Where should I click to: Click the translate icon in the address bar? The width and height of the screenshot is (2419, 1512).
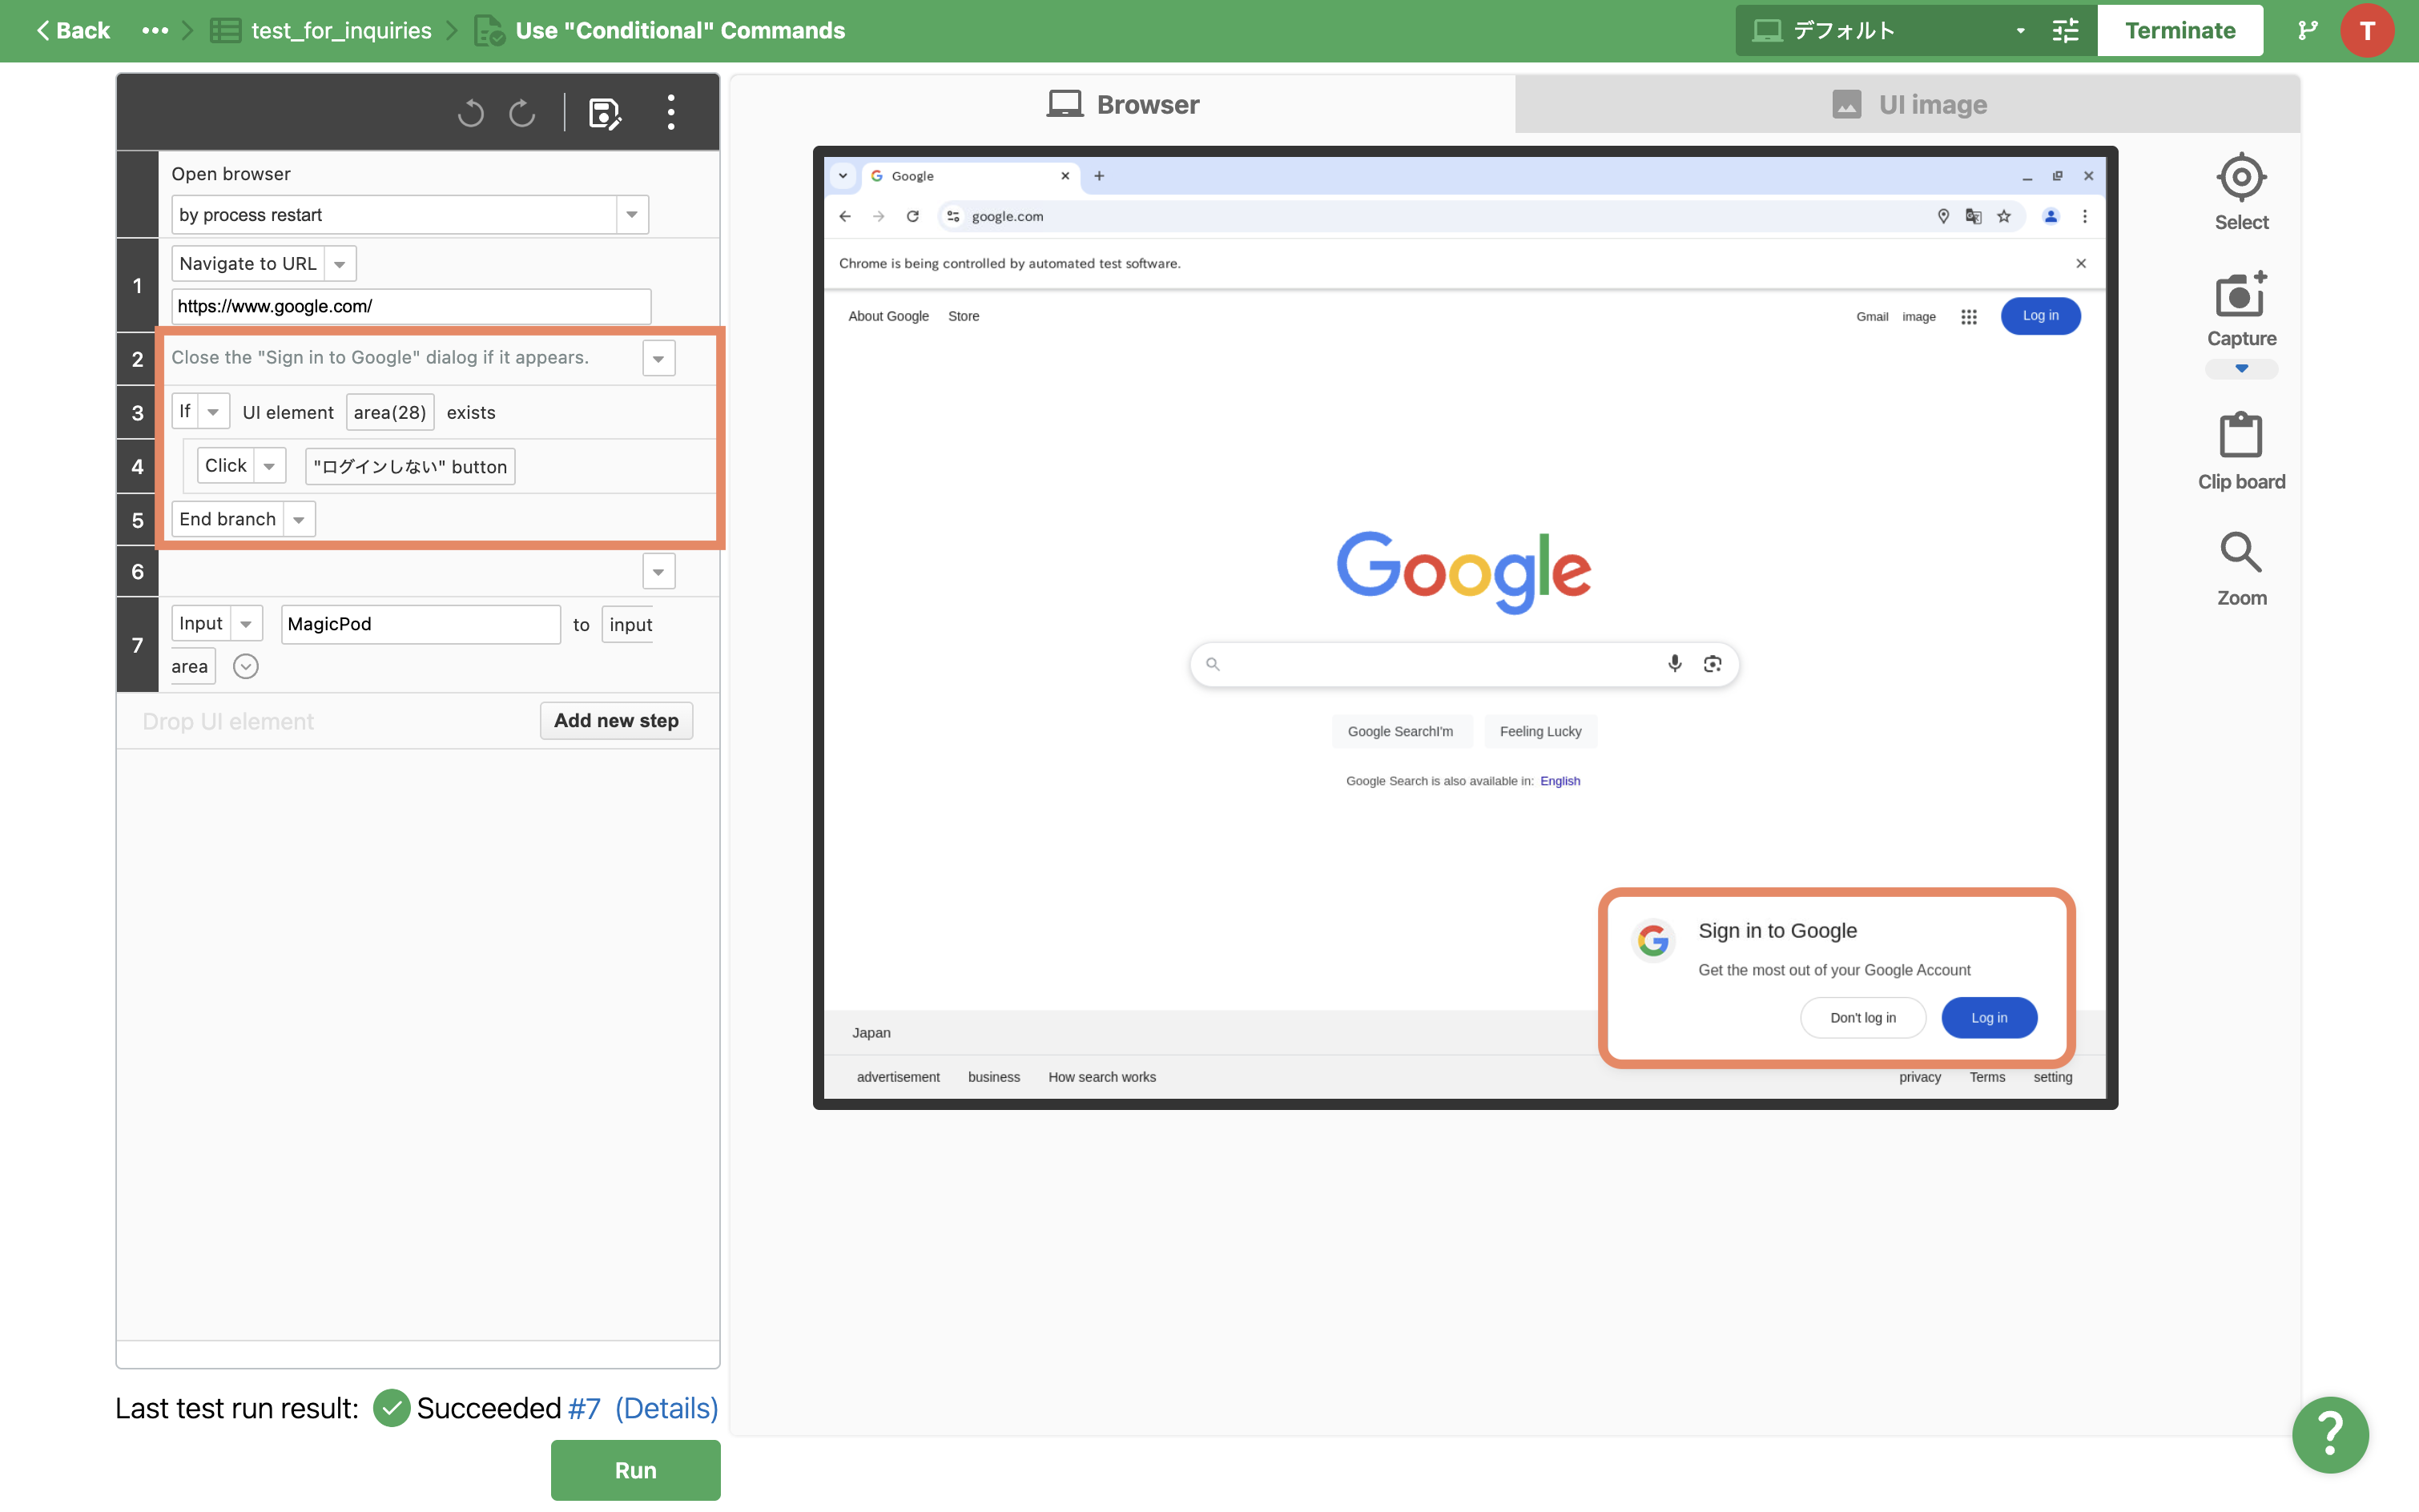(1973, 216)
